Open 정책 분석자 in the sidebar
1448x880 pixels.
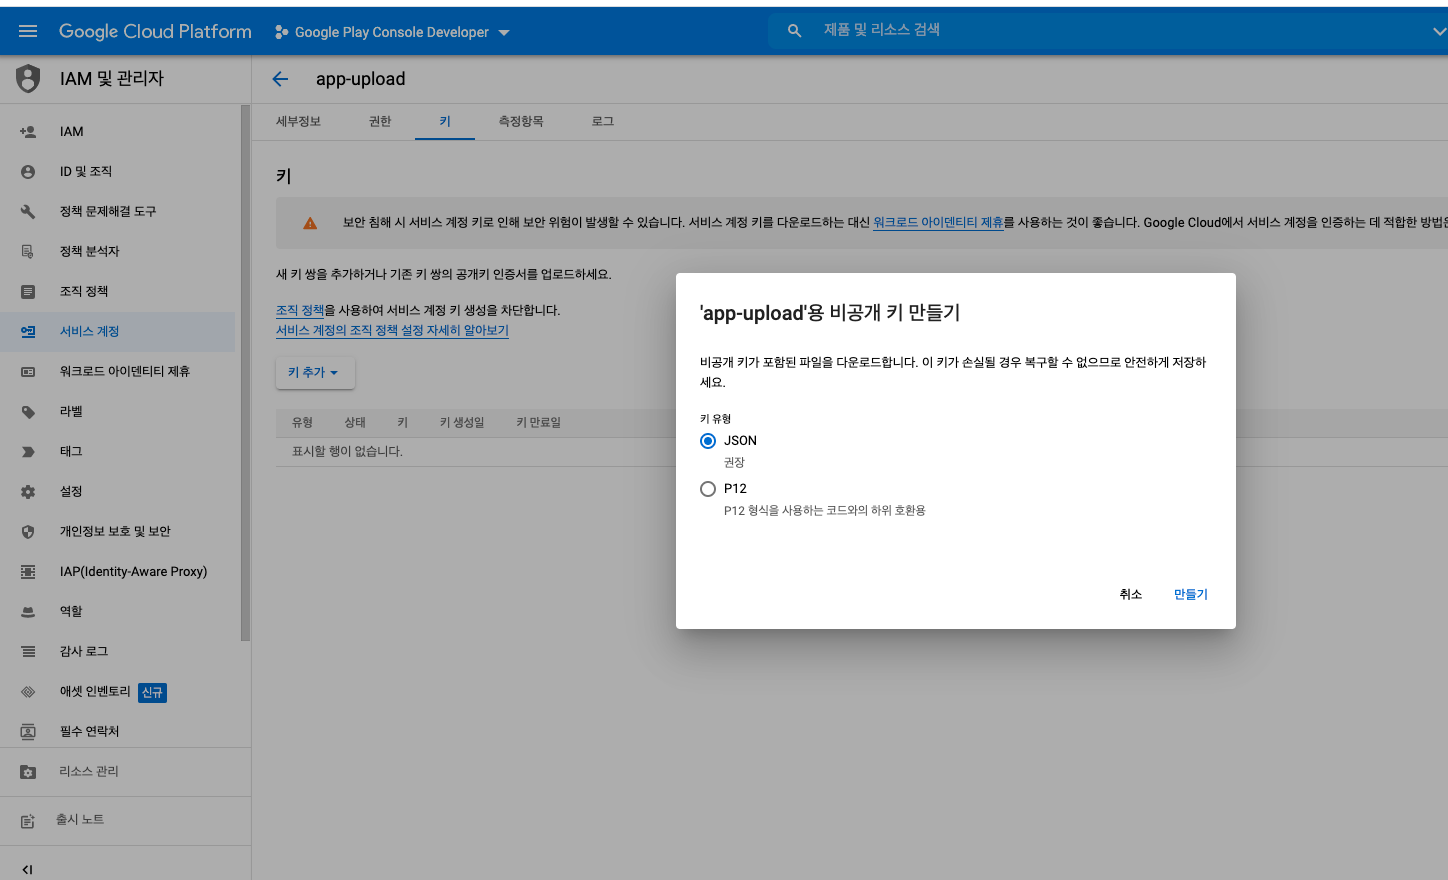[118, 251]
